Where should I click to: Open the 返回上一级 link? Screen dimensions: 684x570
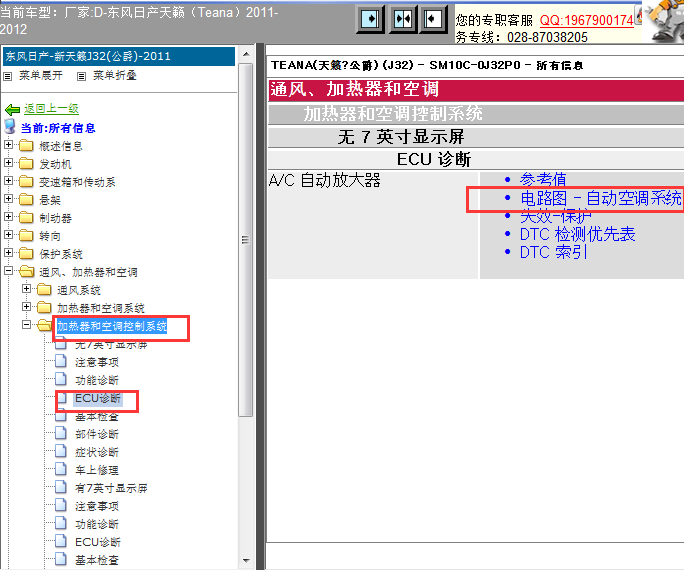pyautogui.click(x=51, y=109)
